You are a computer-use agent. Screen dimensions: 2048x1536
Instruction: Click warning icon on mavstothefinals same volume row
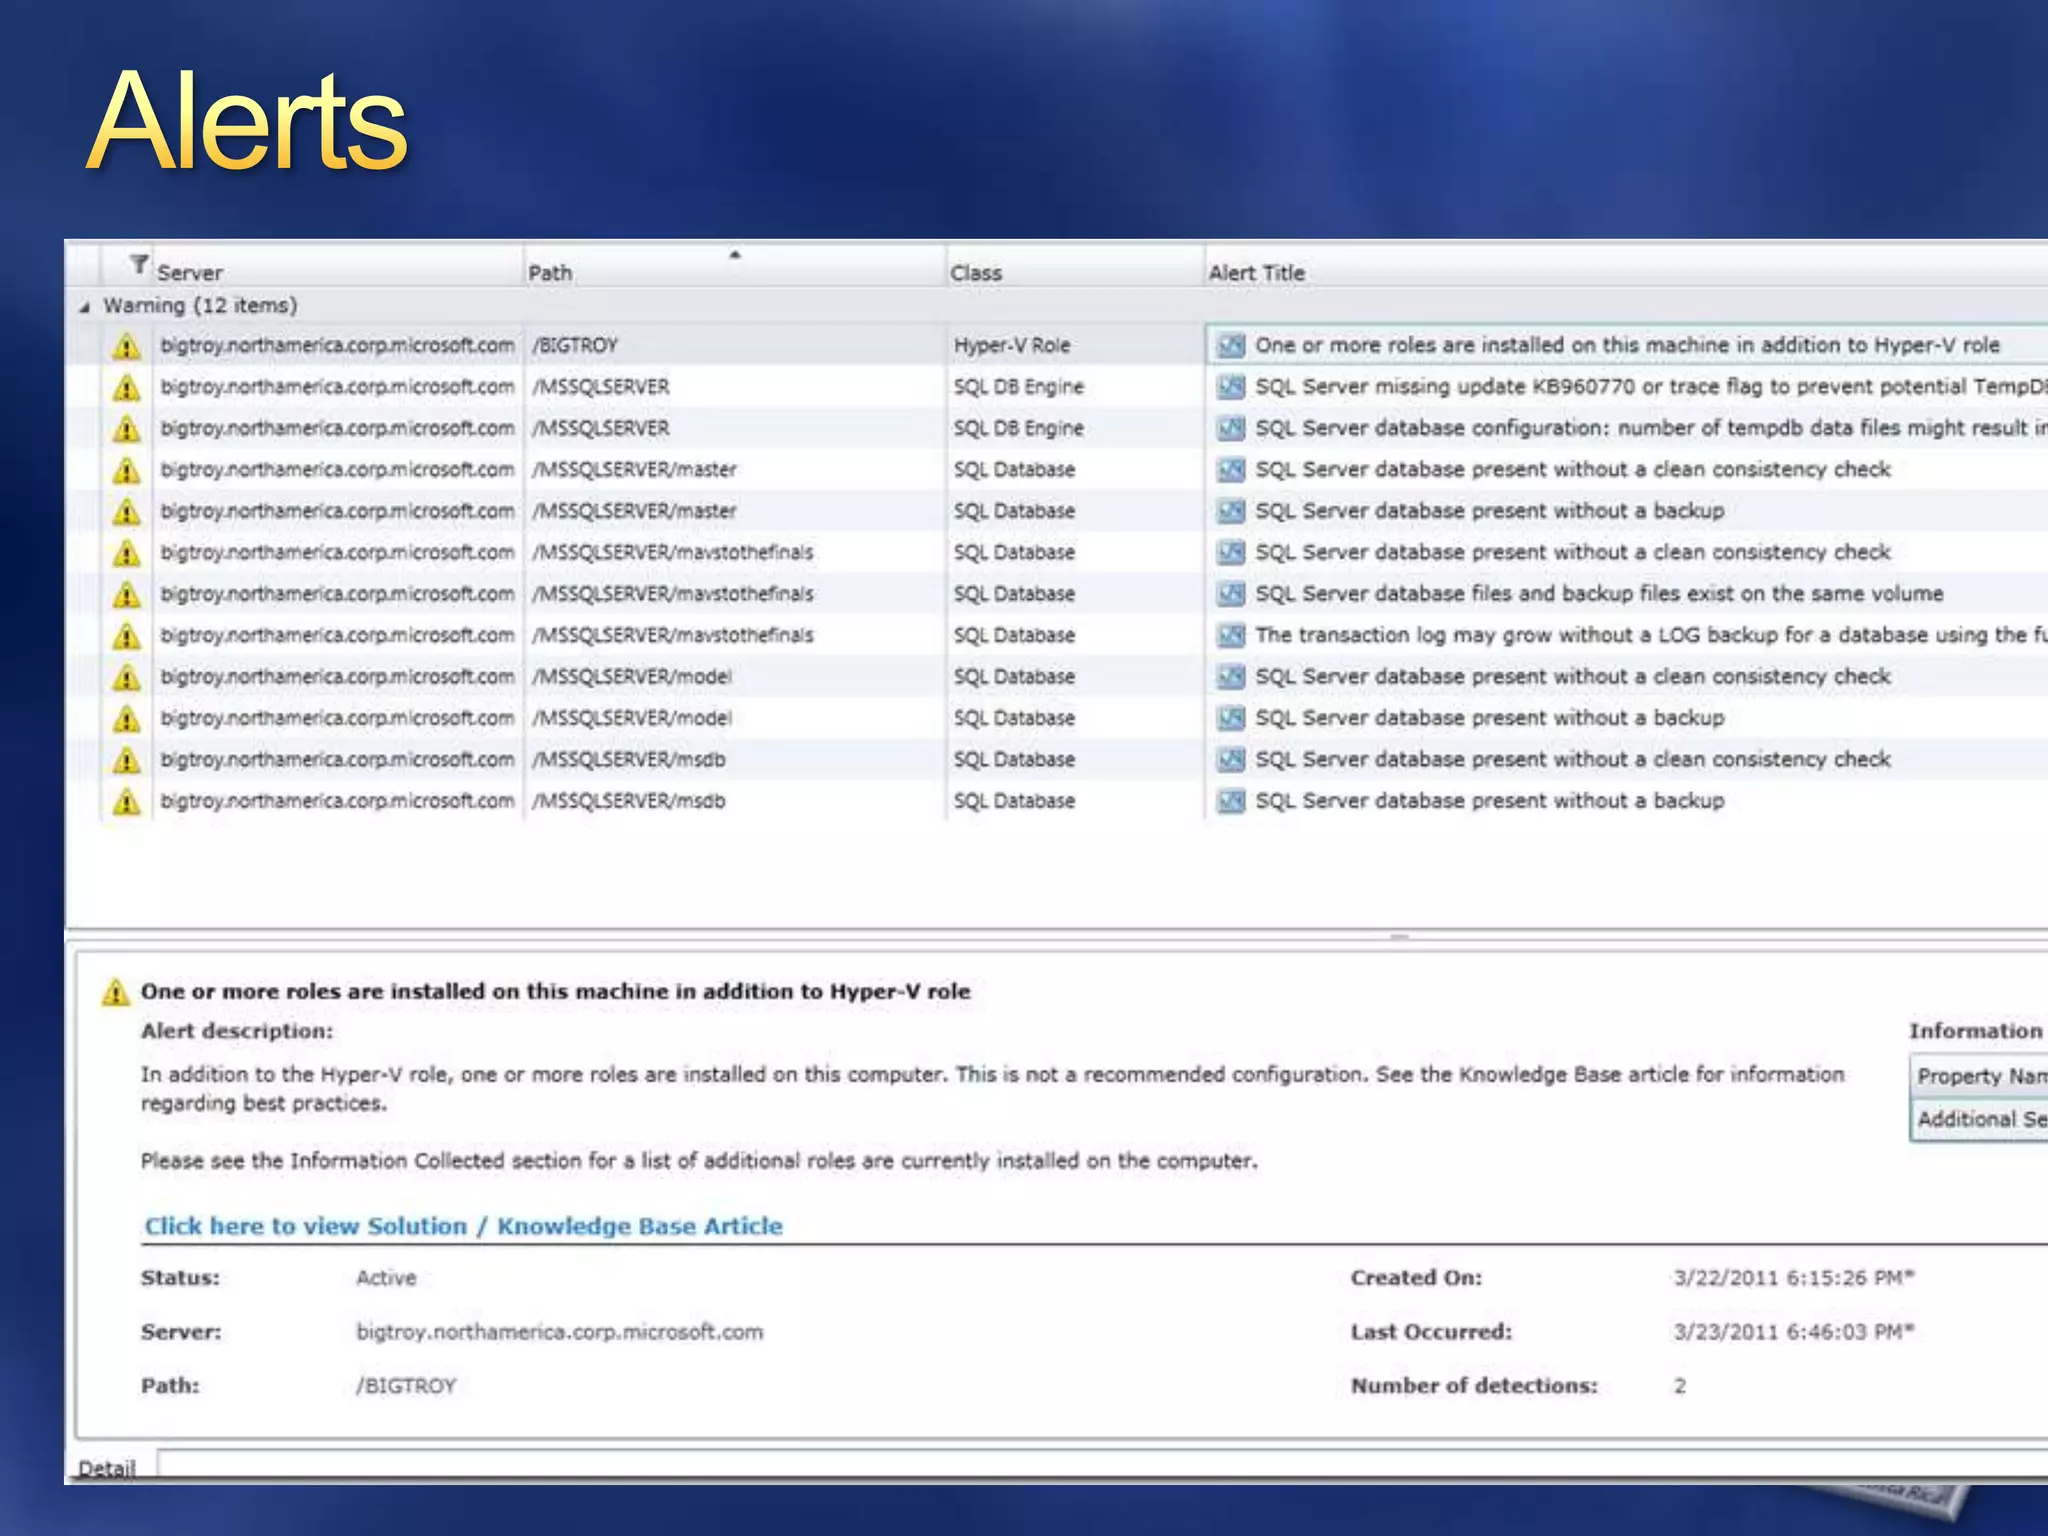(126, 594)
